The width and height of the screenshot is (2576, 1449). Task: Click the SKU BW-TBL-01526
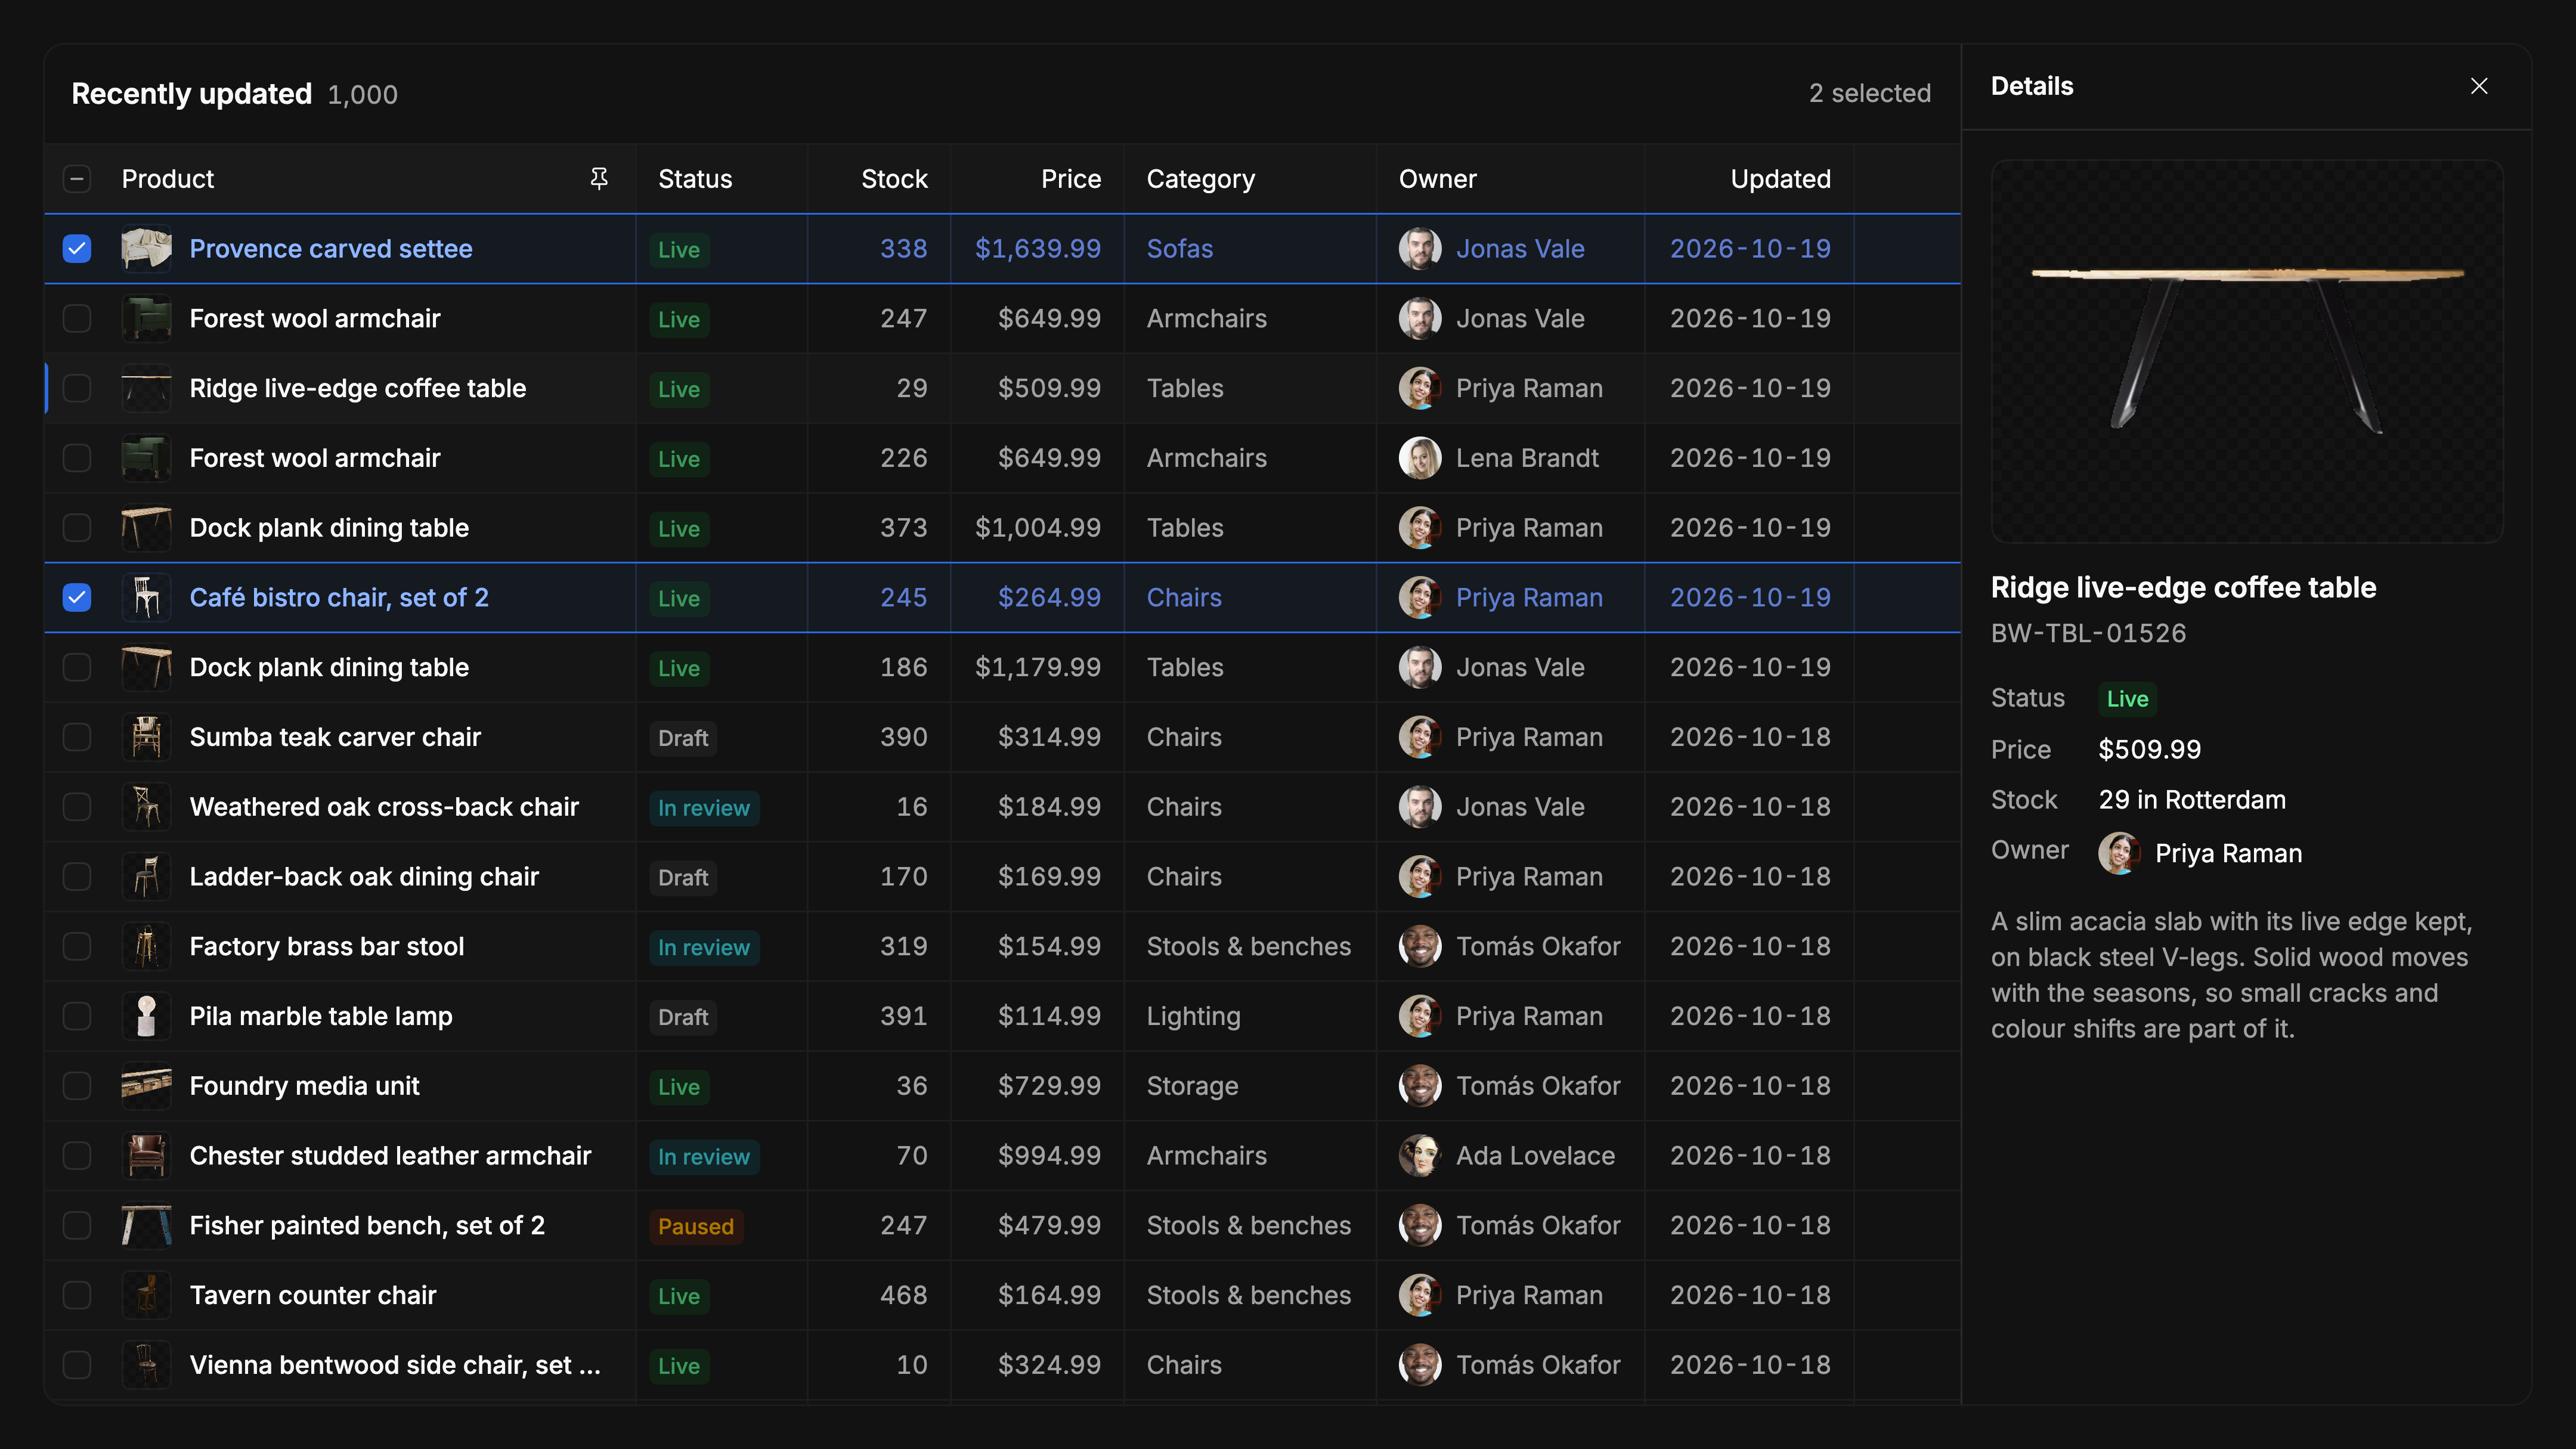[x=2088, y=633]
